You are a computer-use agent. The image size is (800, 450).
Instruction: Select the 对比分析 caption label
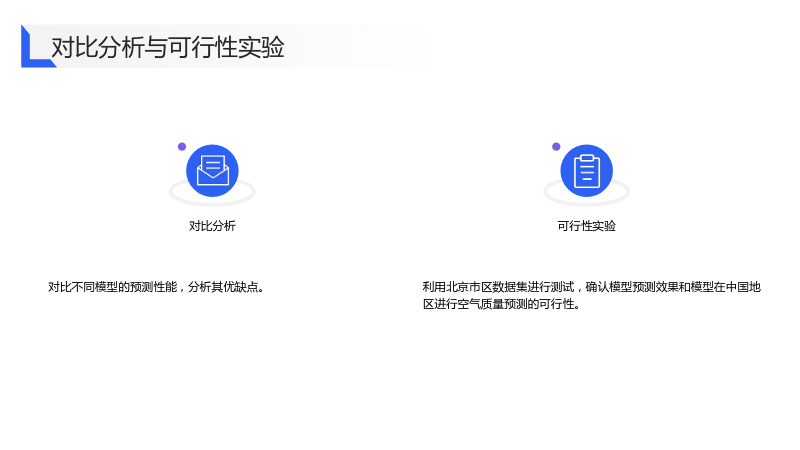pos(212,226)
